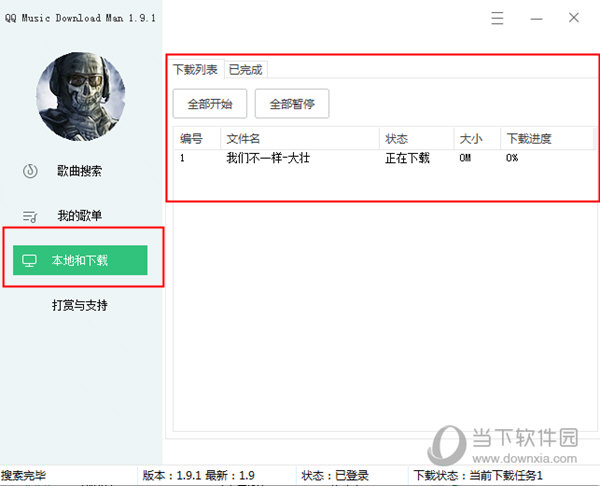Click the 文件名 column header
Image resolution: width=600 pixels, height=486 pixels.
pos(244,139)
